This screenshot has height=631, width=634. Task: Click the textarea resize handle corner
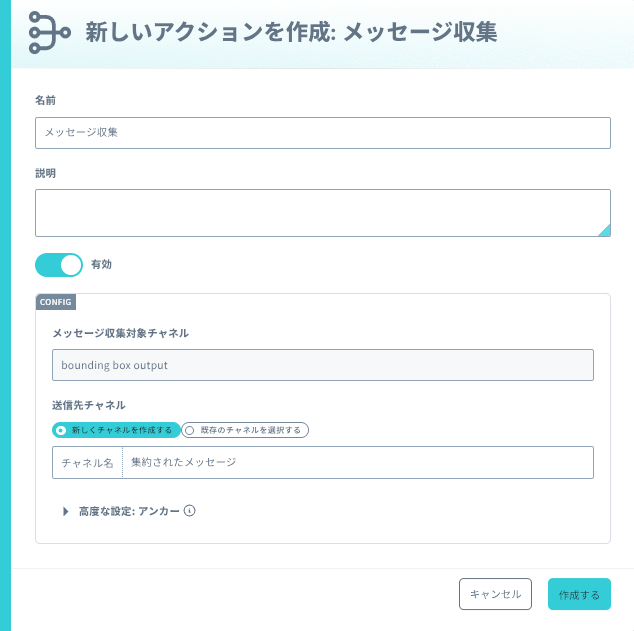(605, 231)
